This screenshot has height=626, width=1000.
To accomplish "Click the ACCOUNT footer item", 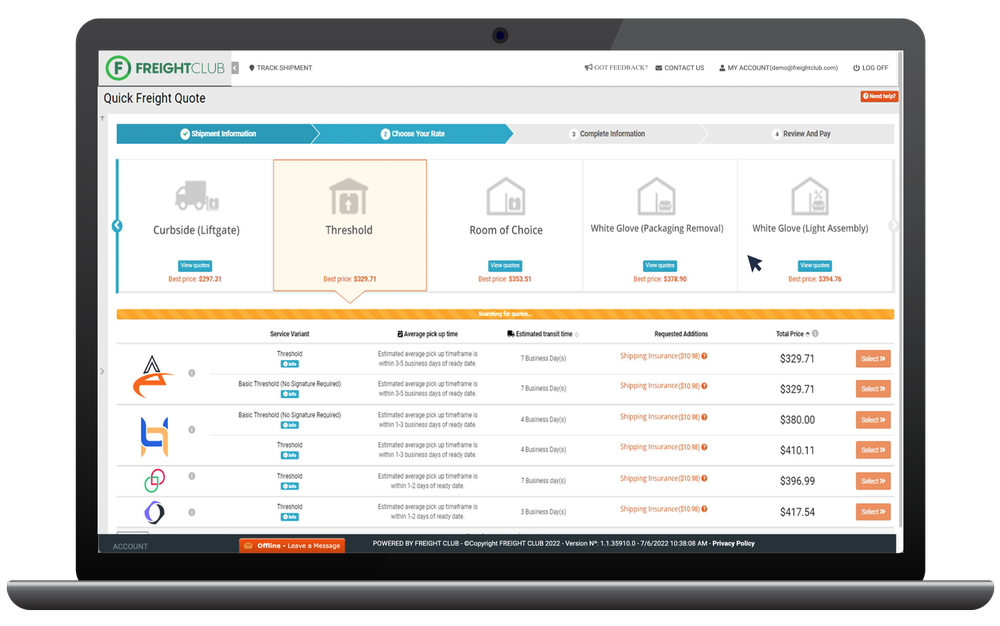I will coord(130,547).
